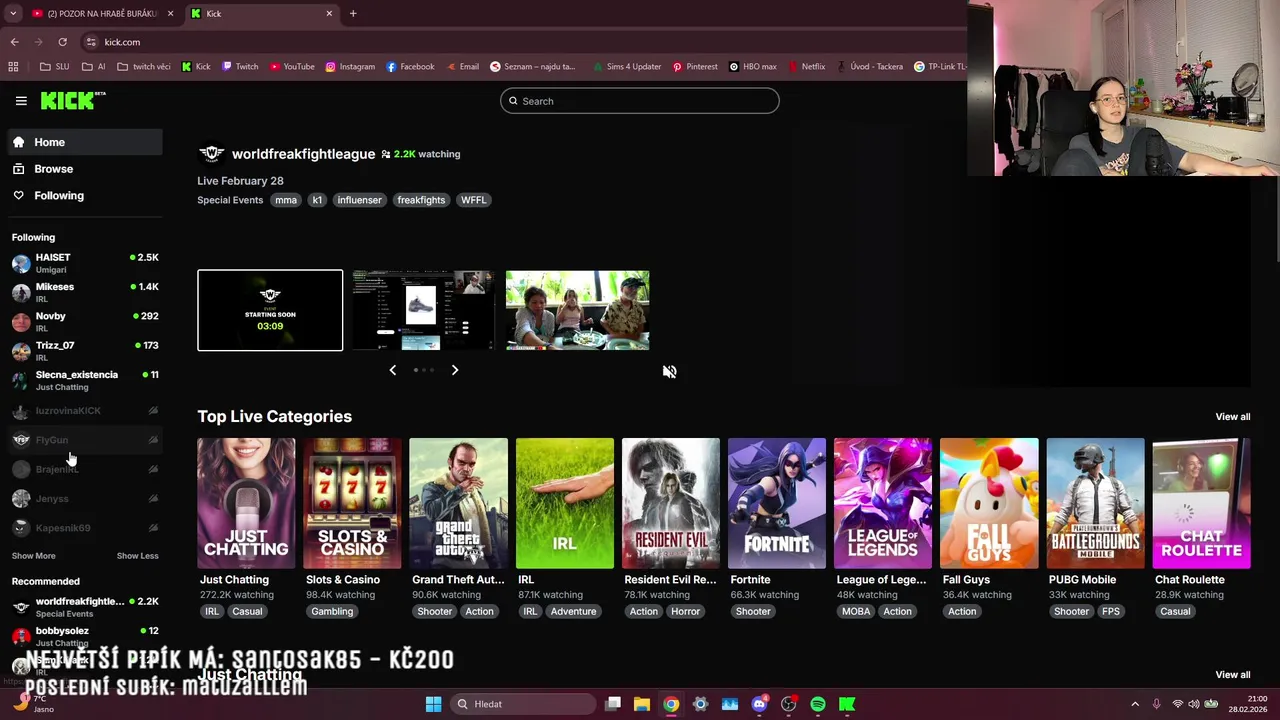Screen dimensions: 1280x720
Task: Go to Home in the sidebar
Action: click(x=85, y=142)
